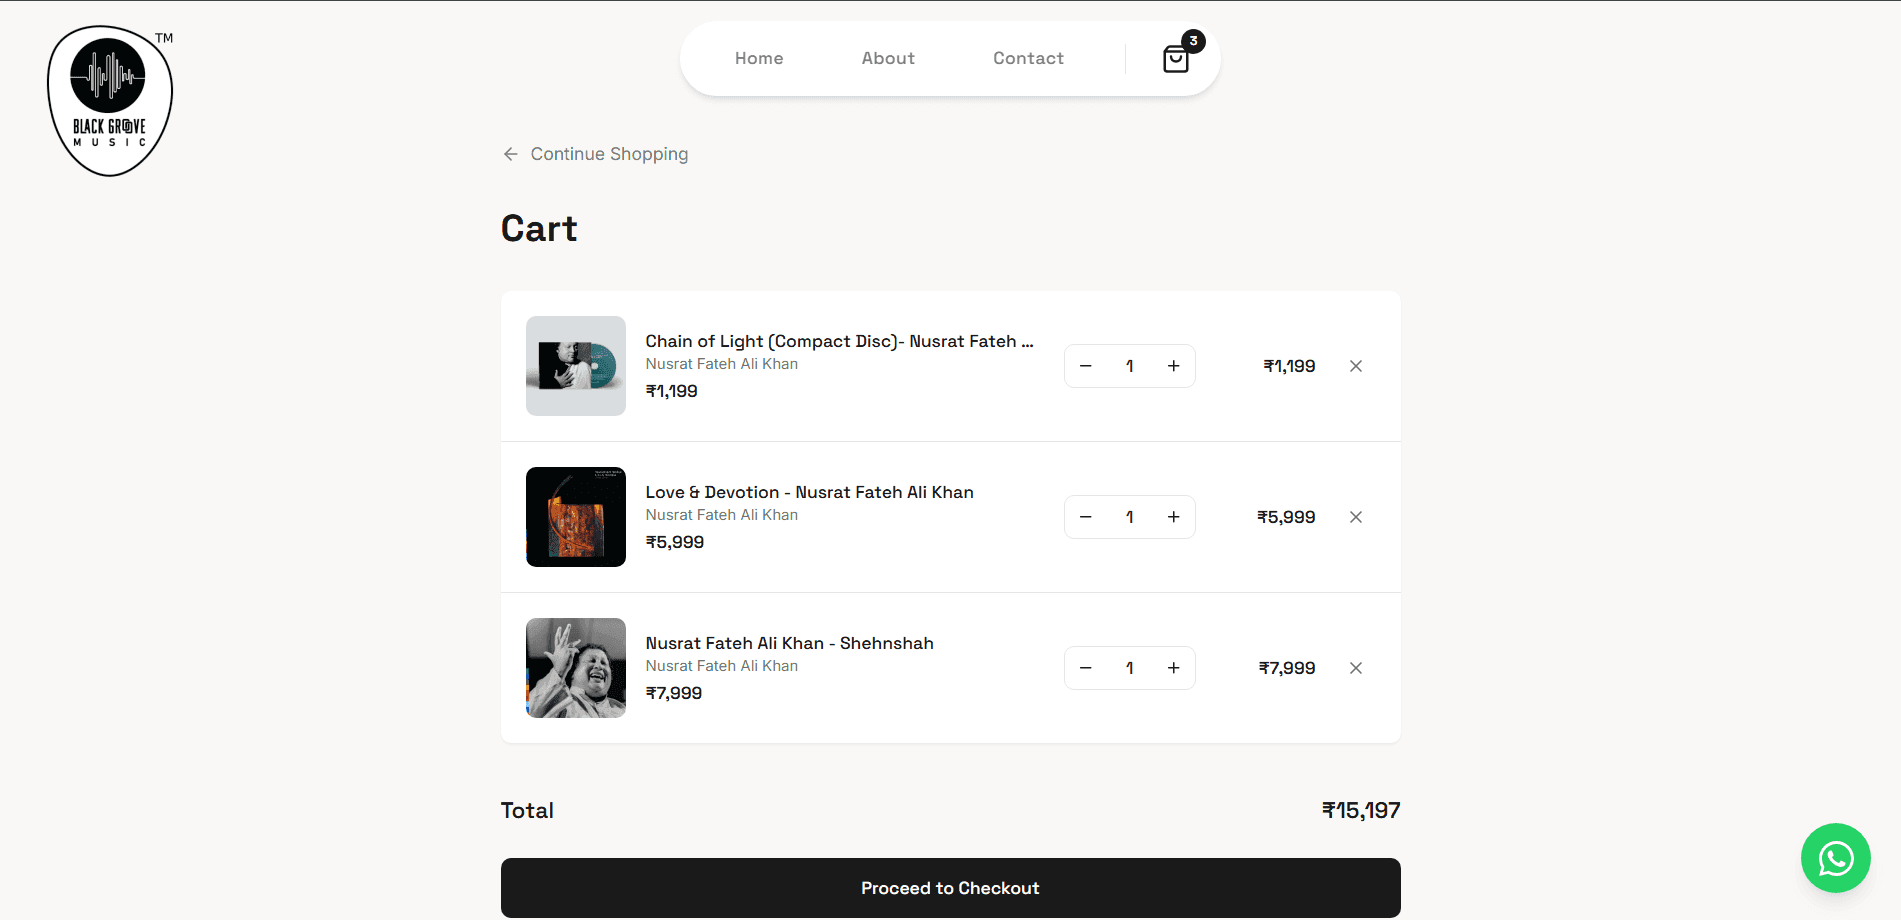This screenshot has height=920, width=1901.
Task: Open Nusrat Fateh Ali Khan - Shehnshah title
Action: [x=789, y=643]
